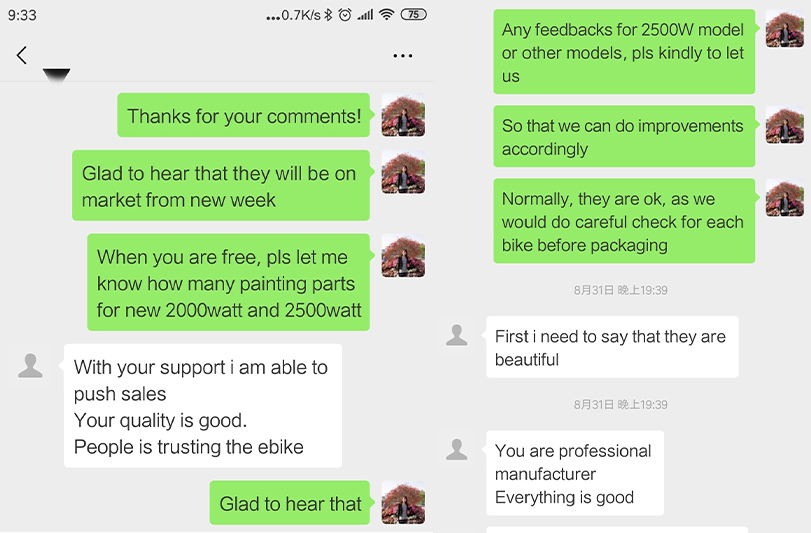The width and height of the screenshot is (811, 533).
Task: Tap gray contact avatar beside "With your support" message
Action: pos(30,366)
